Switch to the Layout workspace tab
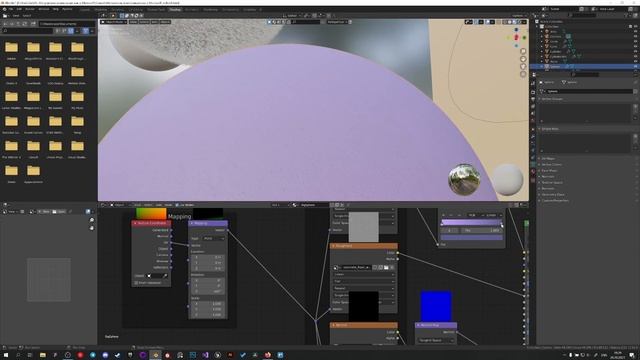The height and width of the screenshot is (360, 640). (85, 9)
